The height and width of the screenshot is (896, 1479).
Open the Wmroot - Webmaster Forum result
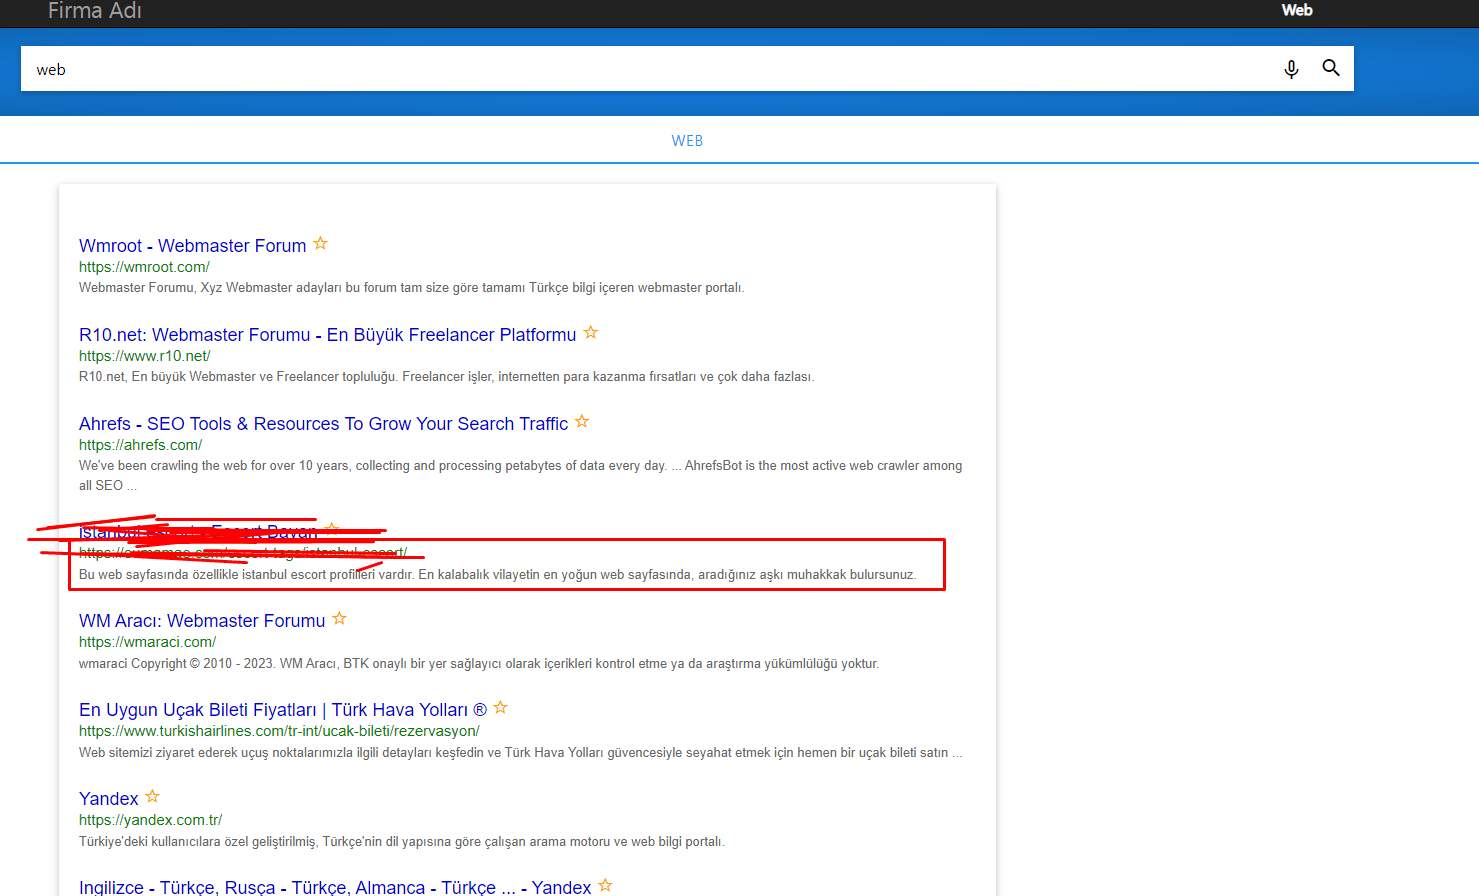pos(193,246)
